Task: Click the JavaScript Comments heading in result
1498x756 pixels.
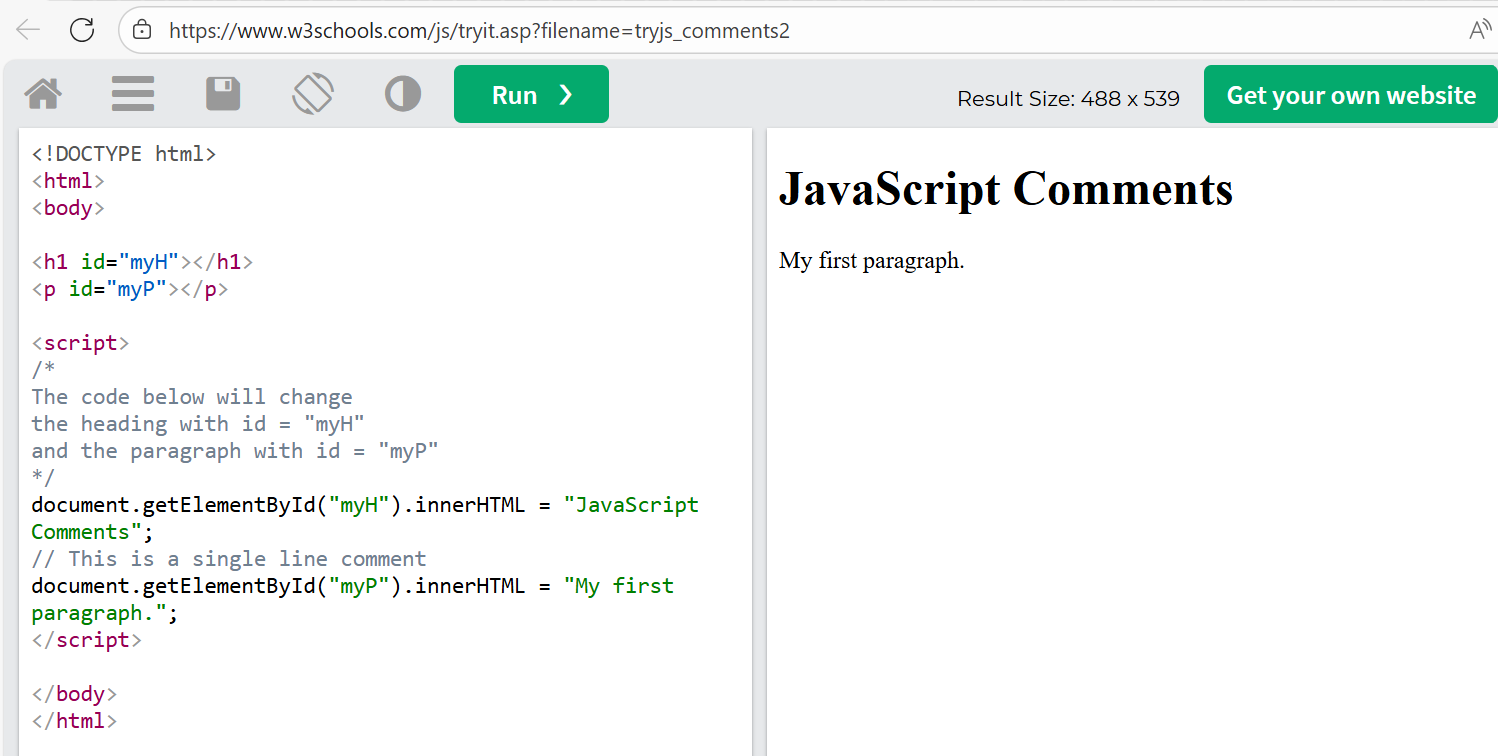Action: point(1005,188)
